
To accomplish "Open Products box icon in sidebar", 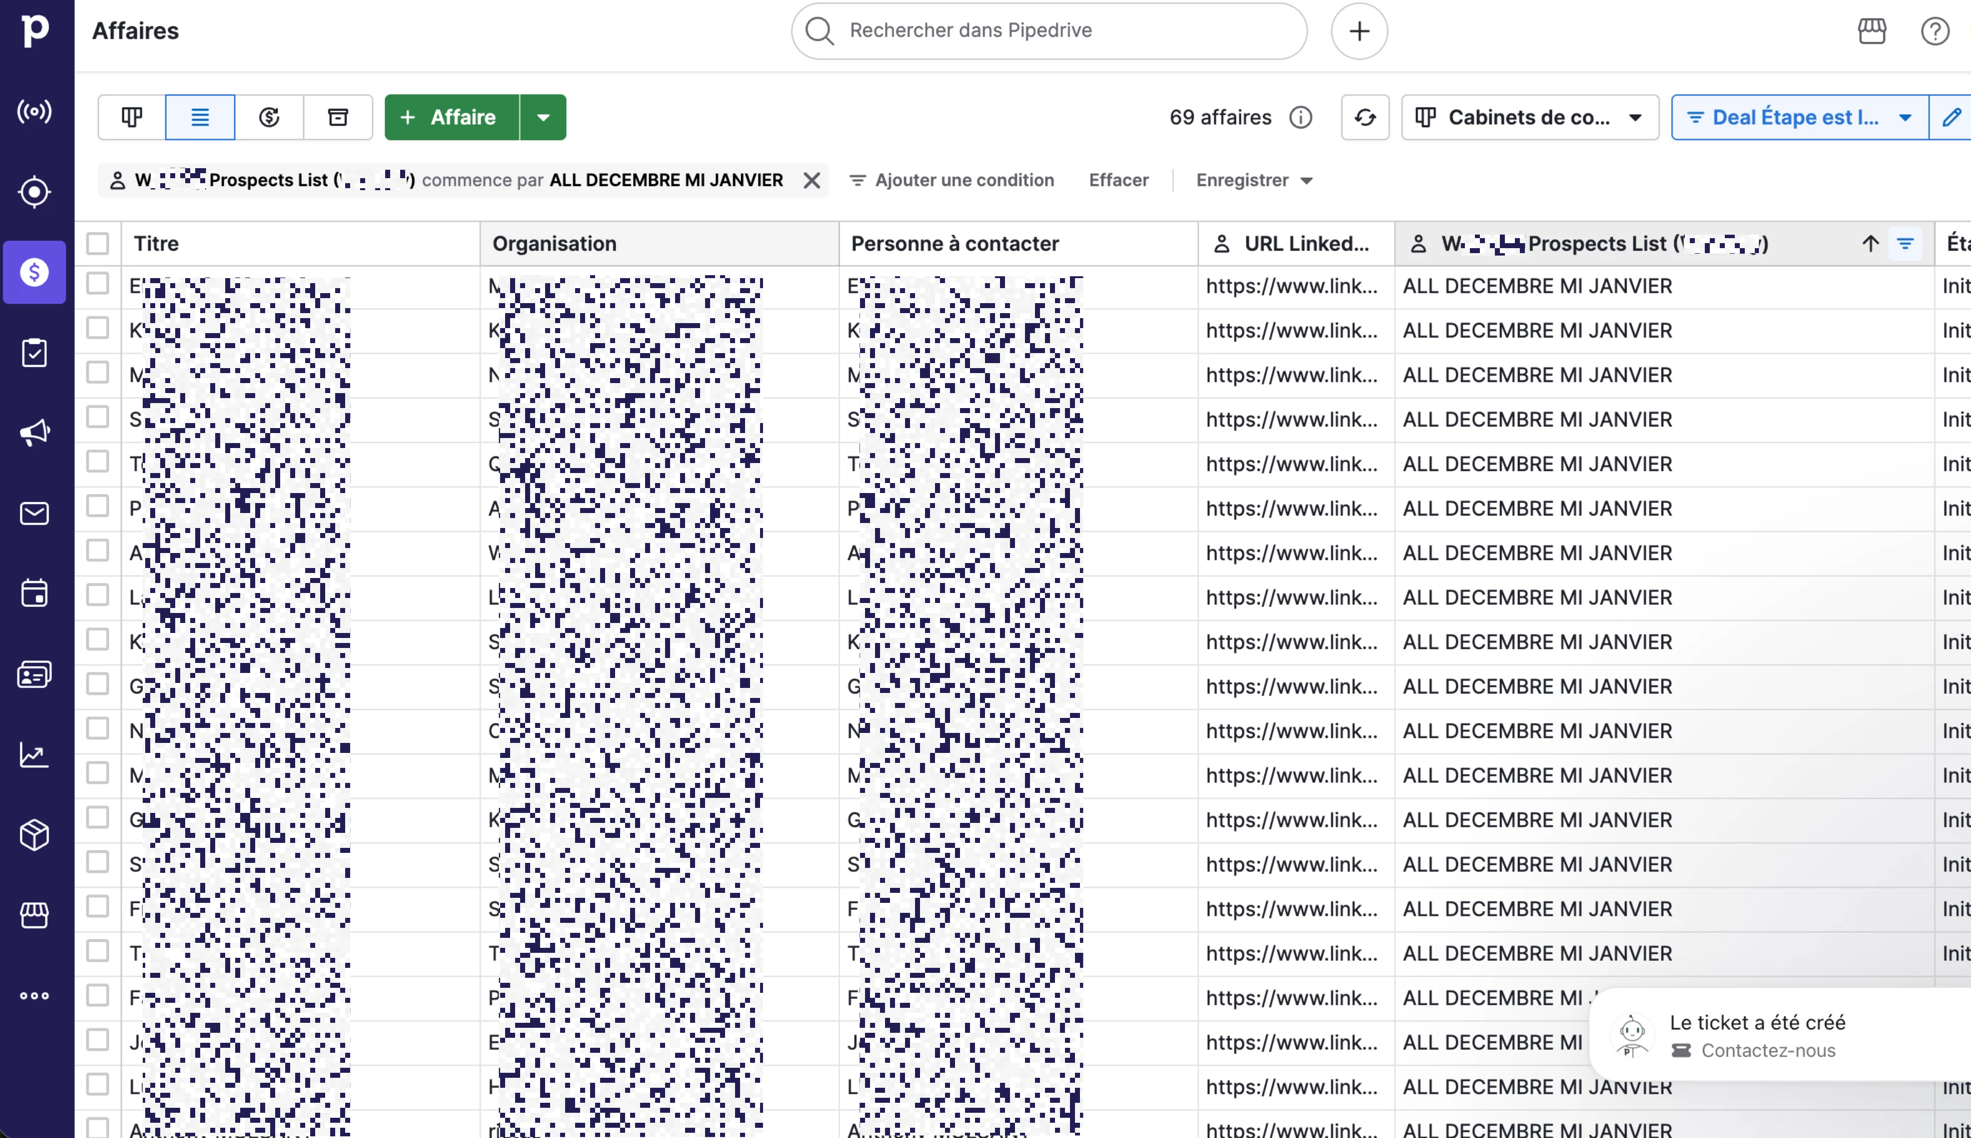I will [34, 835].
